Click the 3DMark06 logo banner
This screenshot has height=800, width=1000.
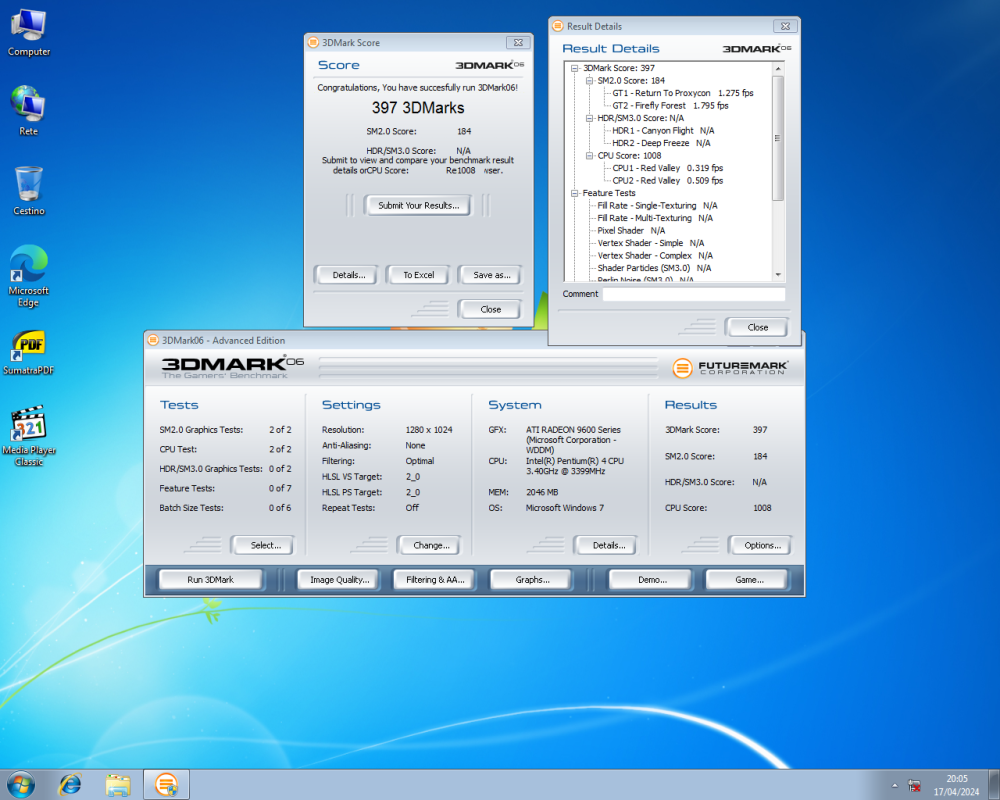(222, 367)
